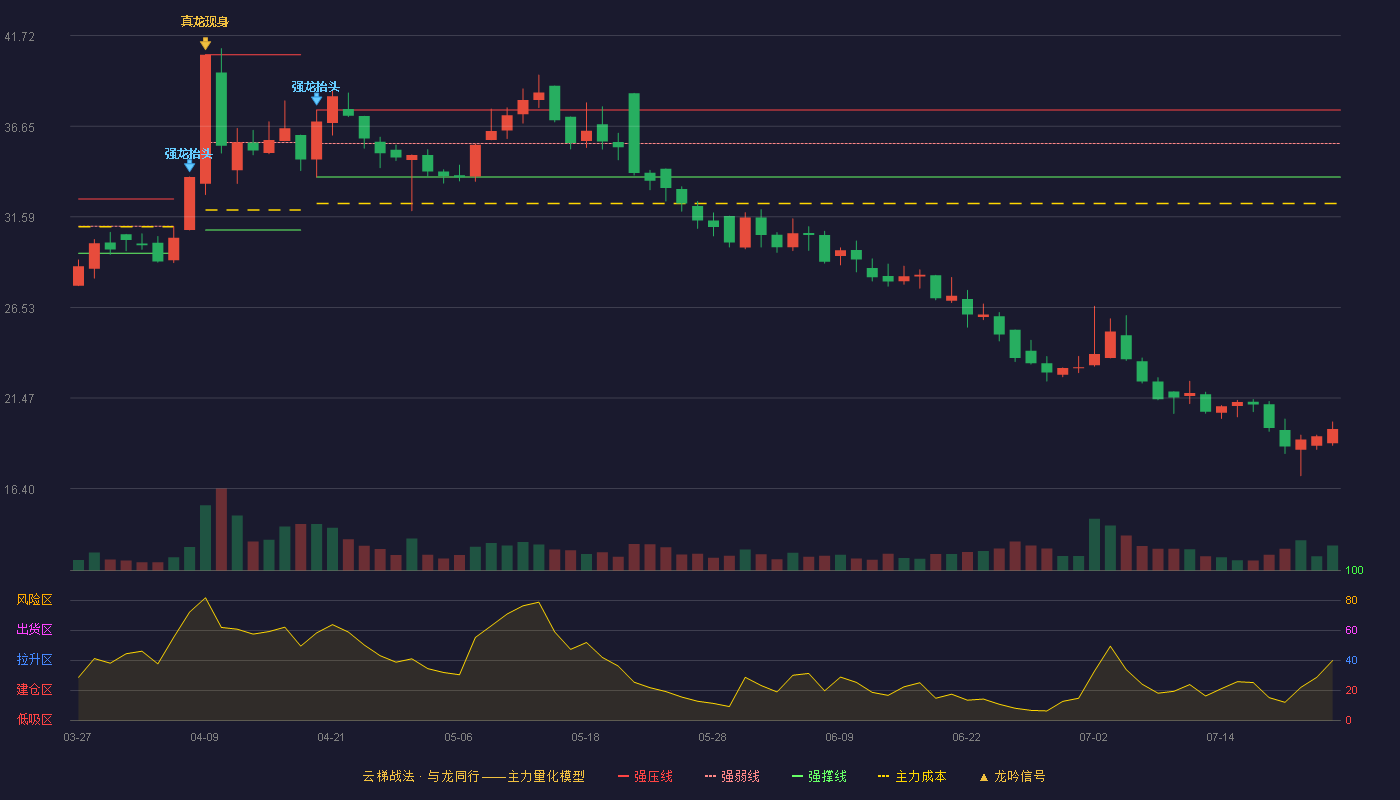The image size is (1400, 800).
Task: Click the 05-06 date label
Action: [458, 737]
